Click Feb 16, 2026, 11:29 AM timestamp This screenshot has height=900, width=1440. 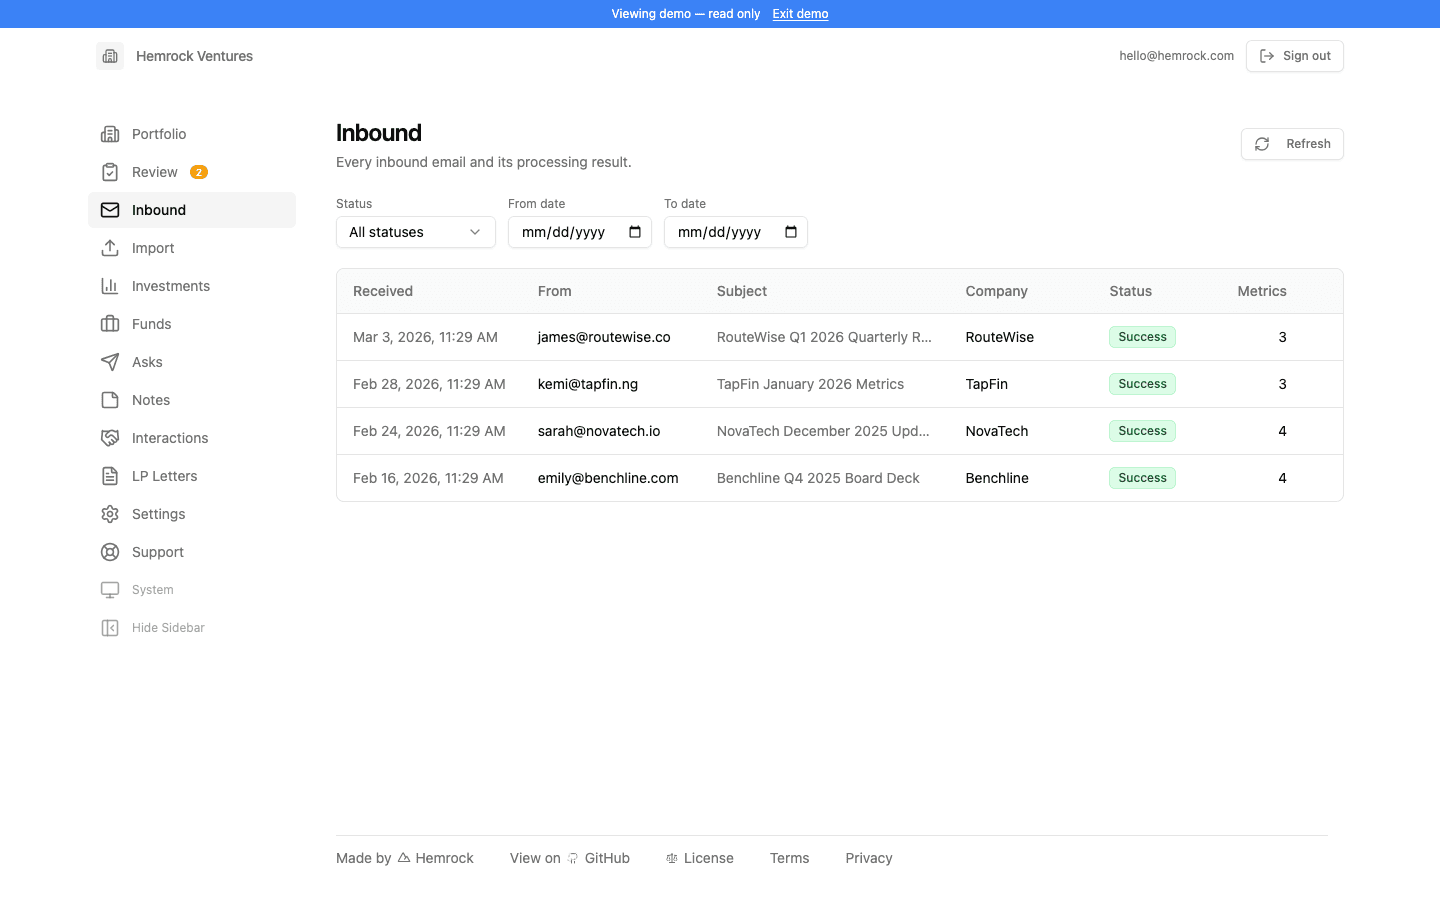pyautogui.click(x=428, y=478)
